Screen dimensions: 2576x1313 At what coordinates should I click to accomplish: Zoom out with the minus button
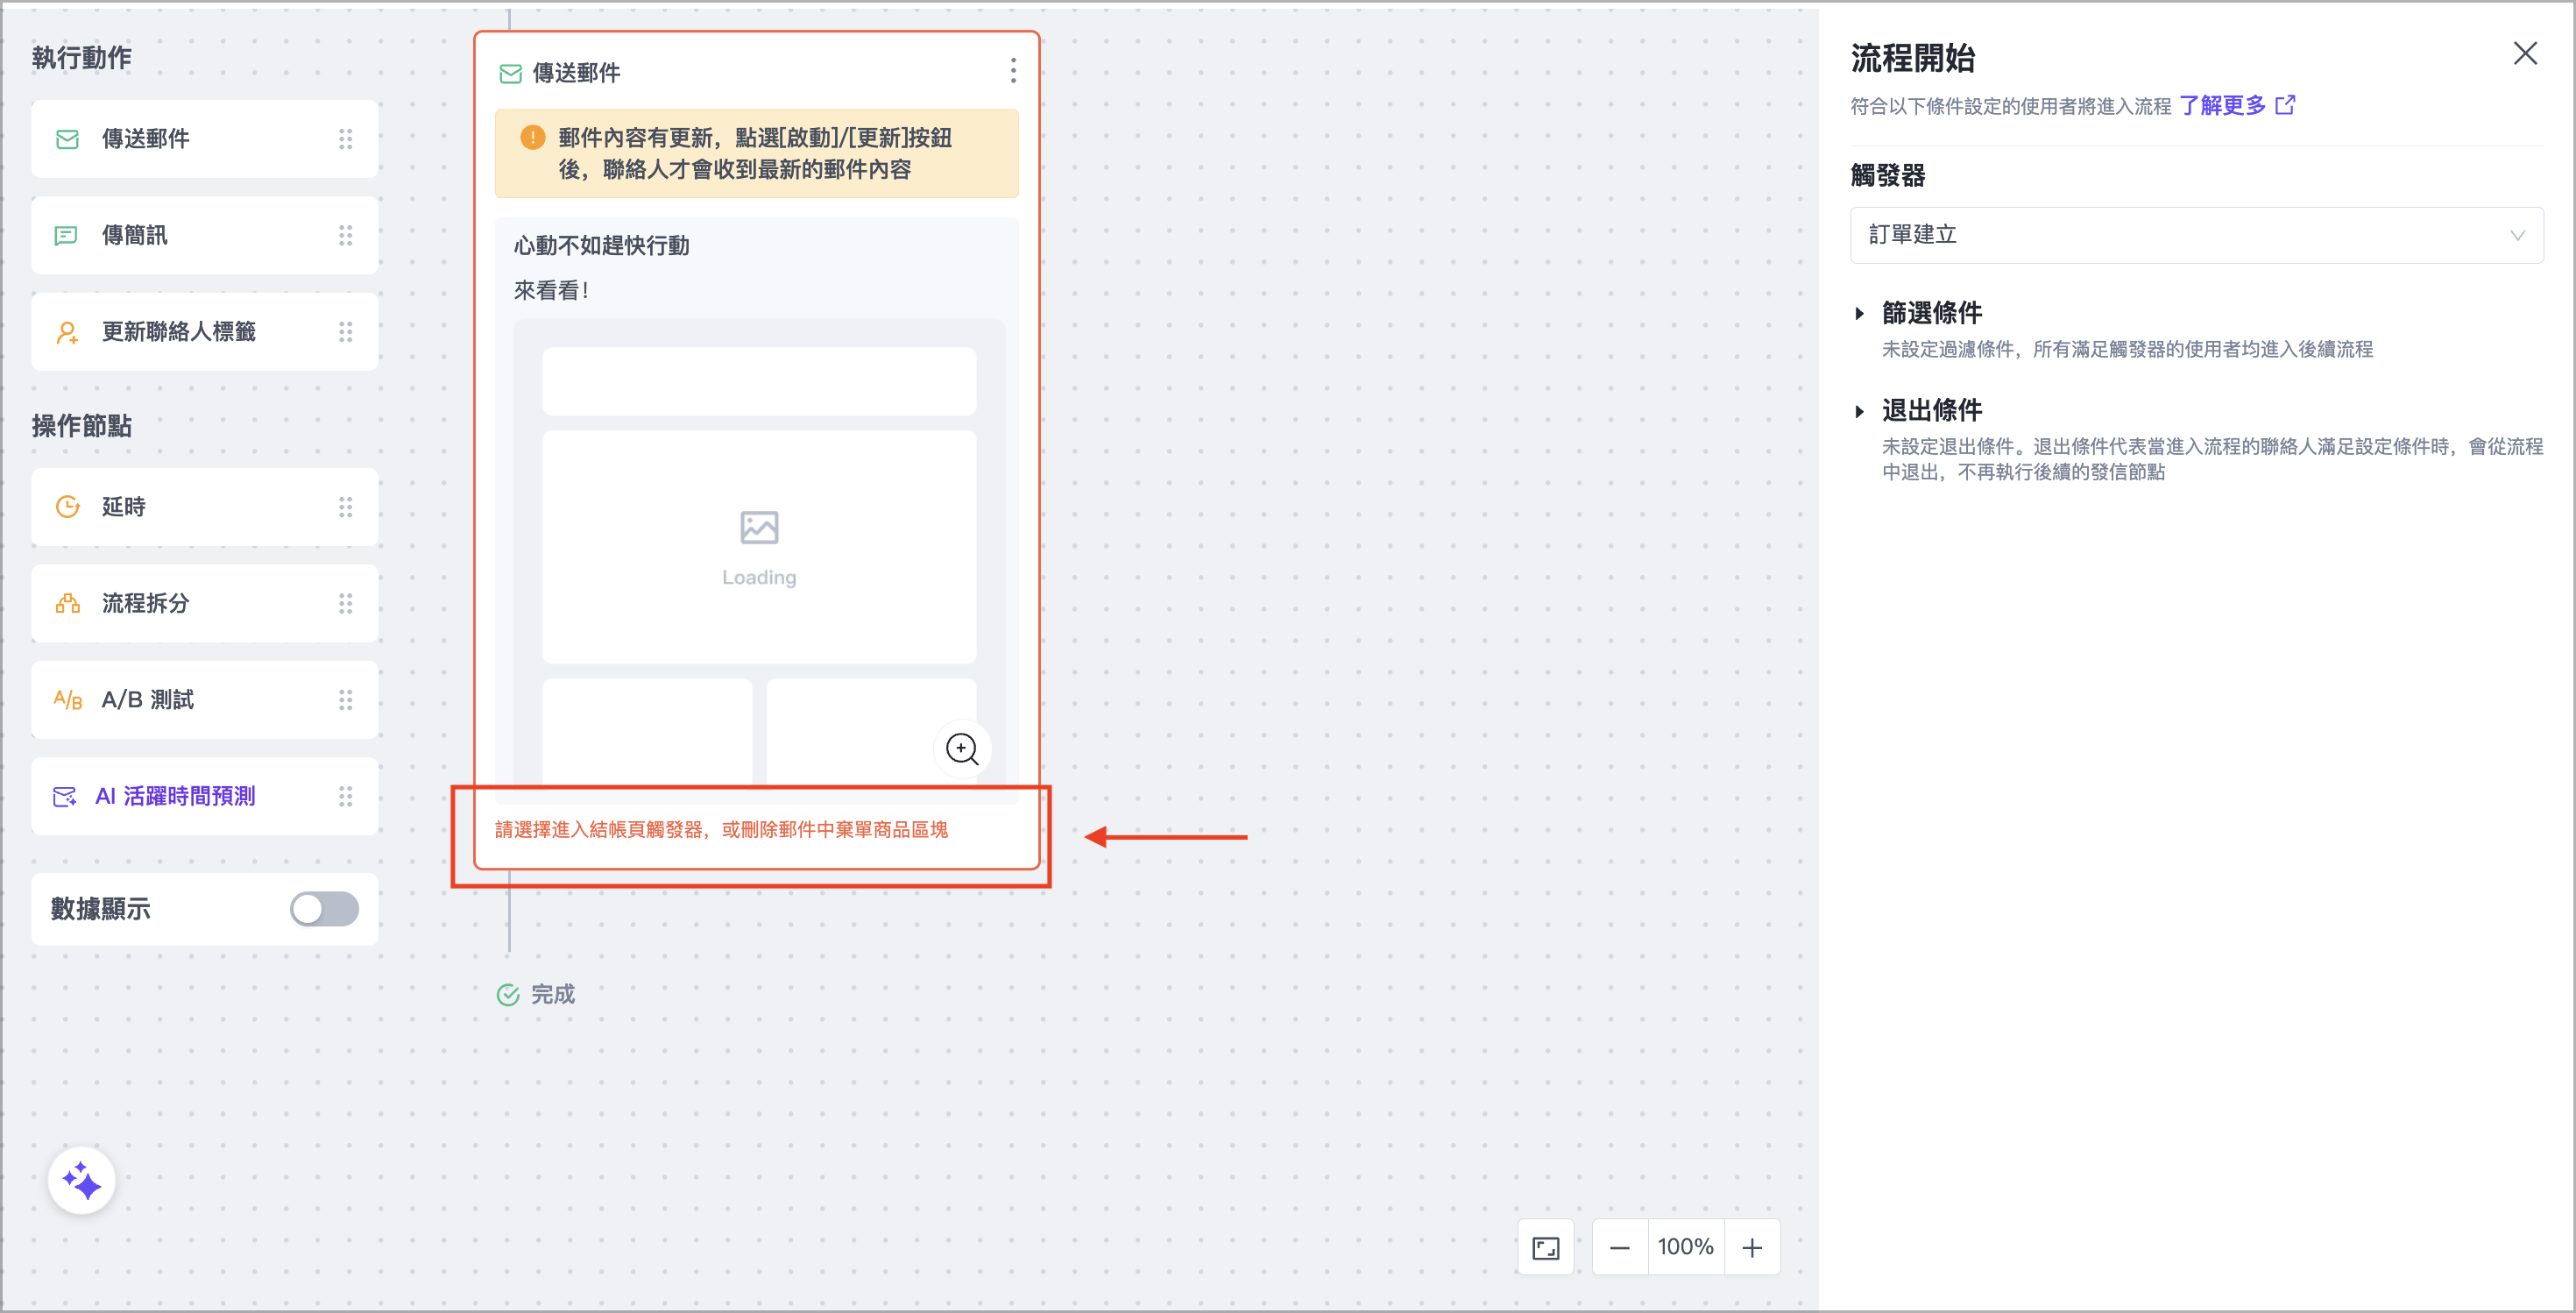(1619, 1247)
